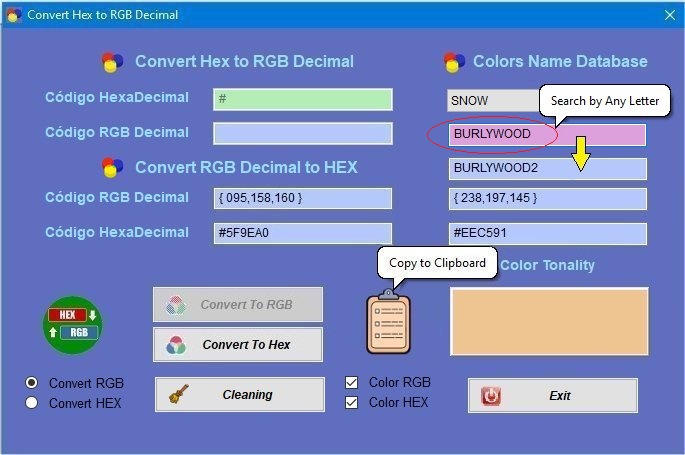Click the disabled Convert To RGB button
685x455 pixels.
click(238, 305)
